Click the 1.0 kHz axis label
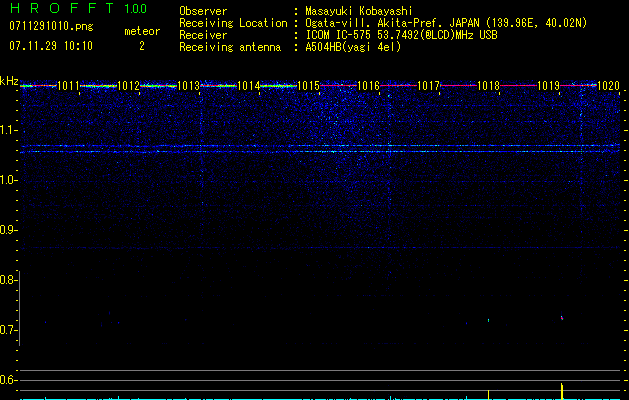629x400 pixels. coord(7,180)
